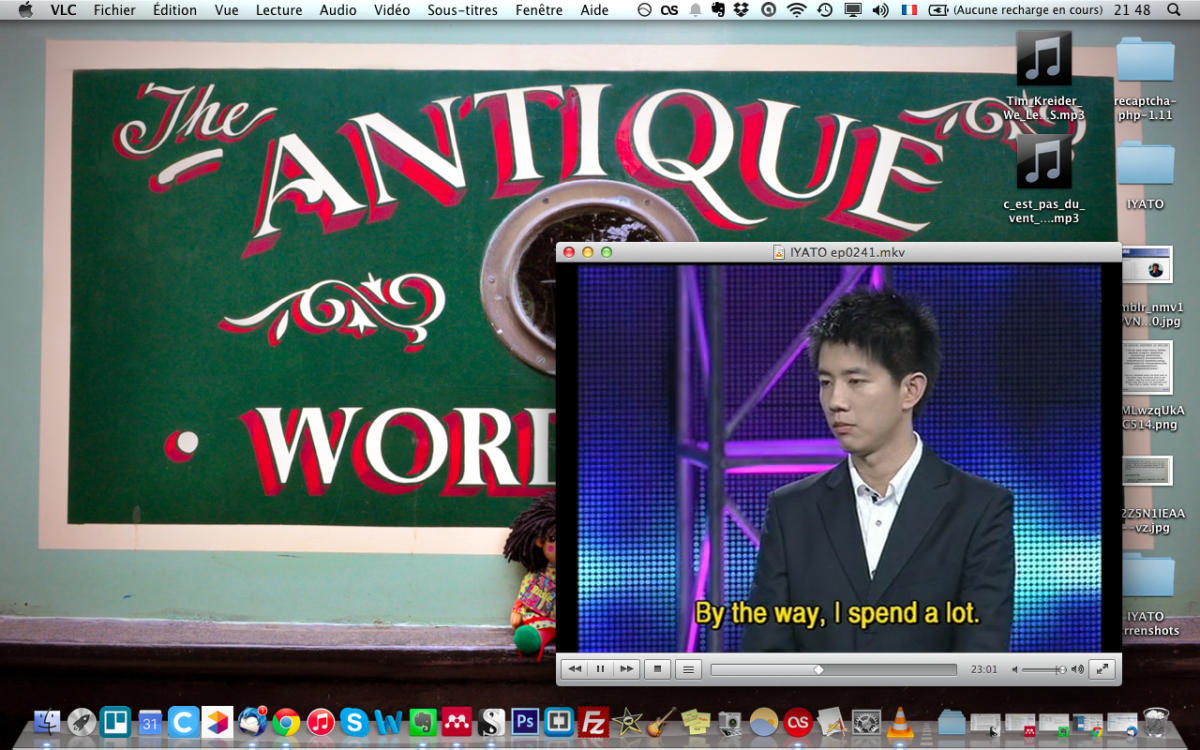Launch Photoshop from the dock

pos(525,721)
